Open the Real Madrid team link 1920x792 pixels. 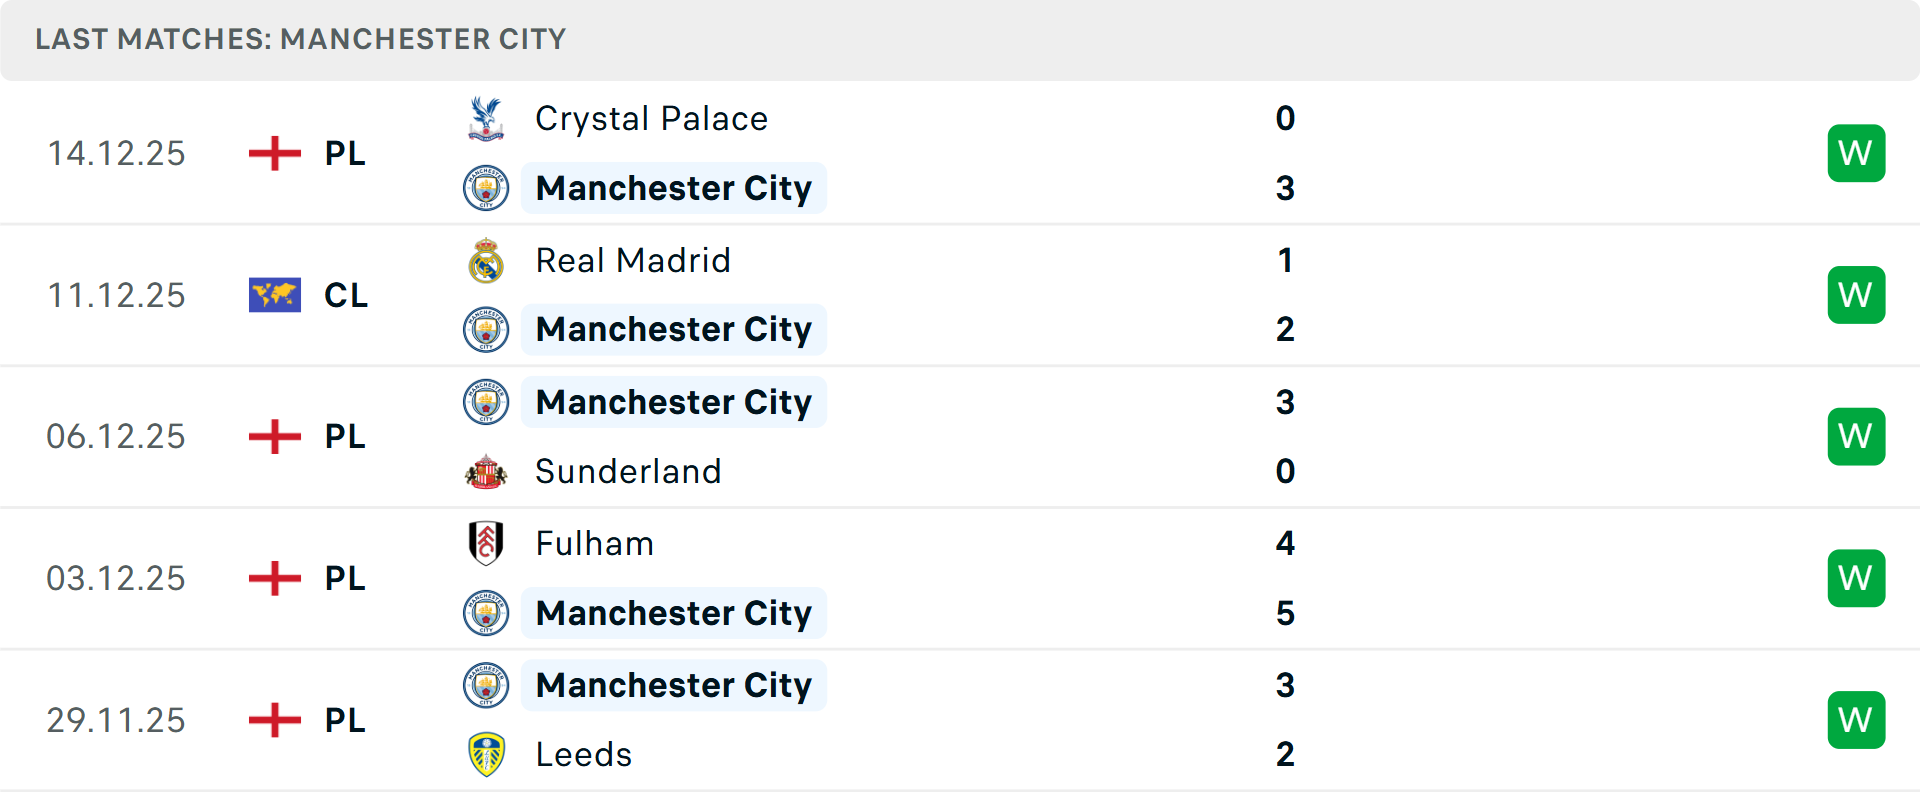coord(633,260)
